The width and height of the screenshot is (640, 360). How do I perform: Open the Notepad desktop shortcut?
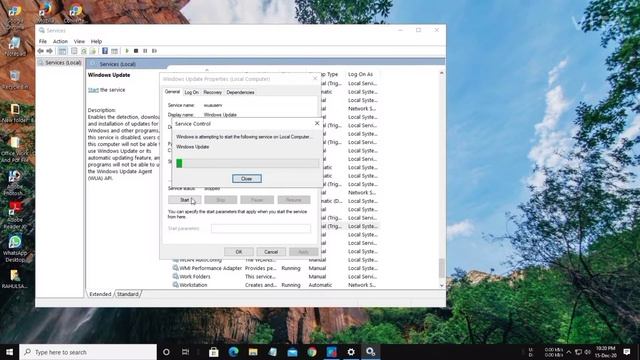click(x=15, y=46)
